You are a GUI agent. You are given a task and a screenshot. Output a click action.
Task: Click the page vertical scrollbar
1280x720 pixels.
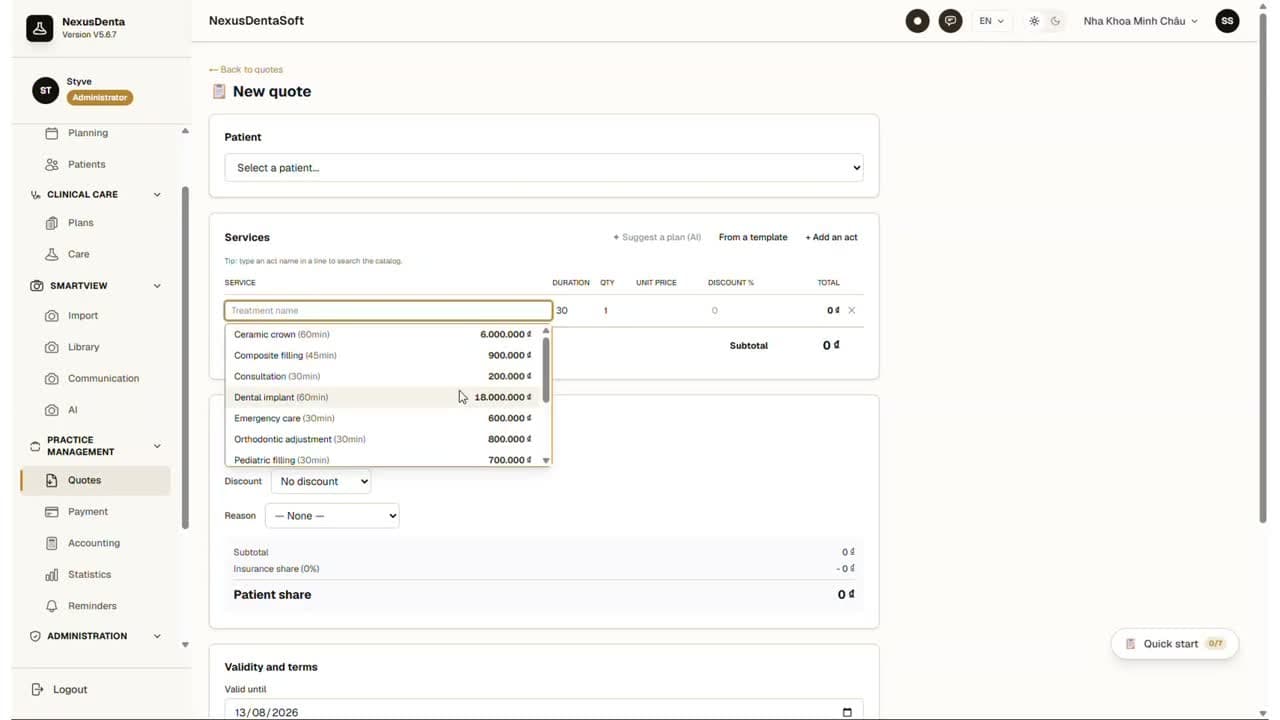pyautogui.click(x=1264, y=268)
